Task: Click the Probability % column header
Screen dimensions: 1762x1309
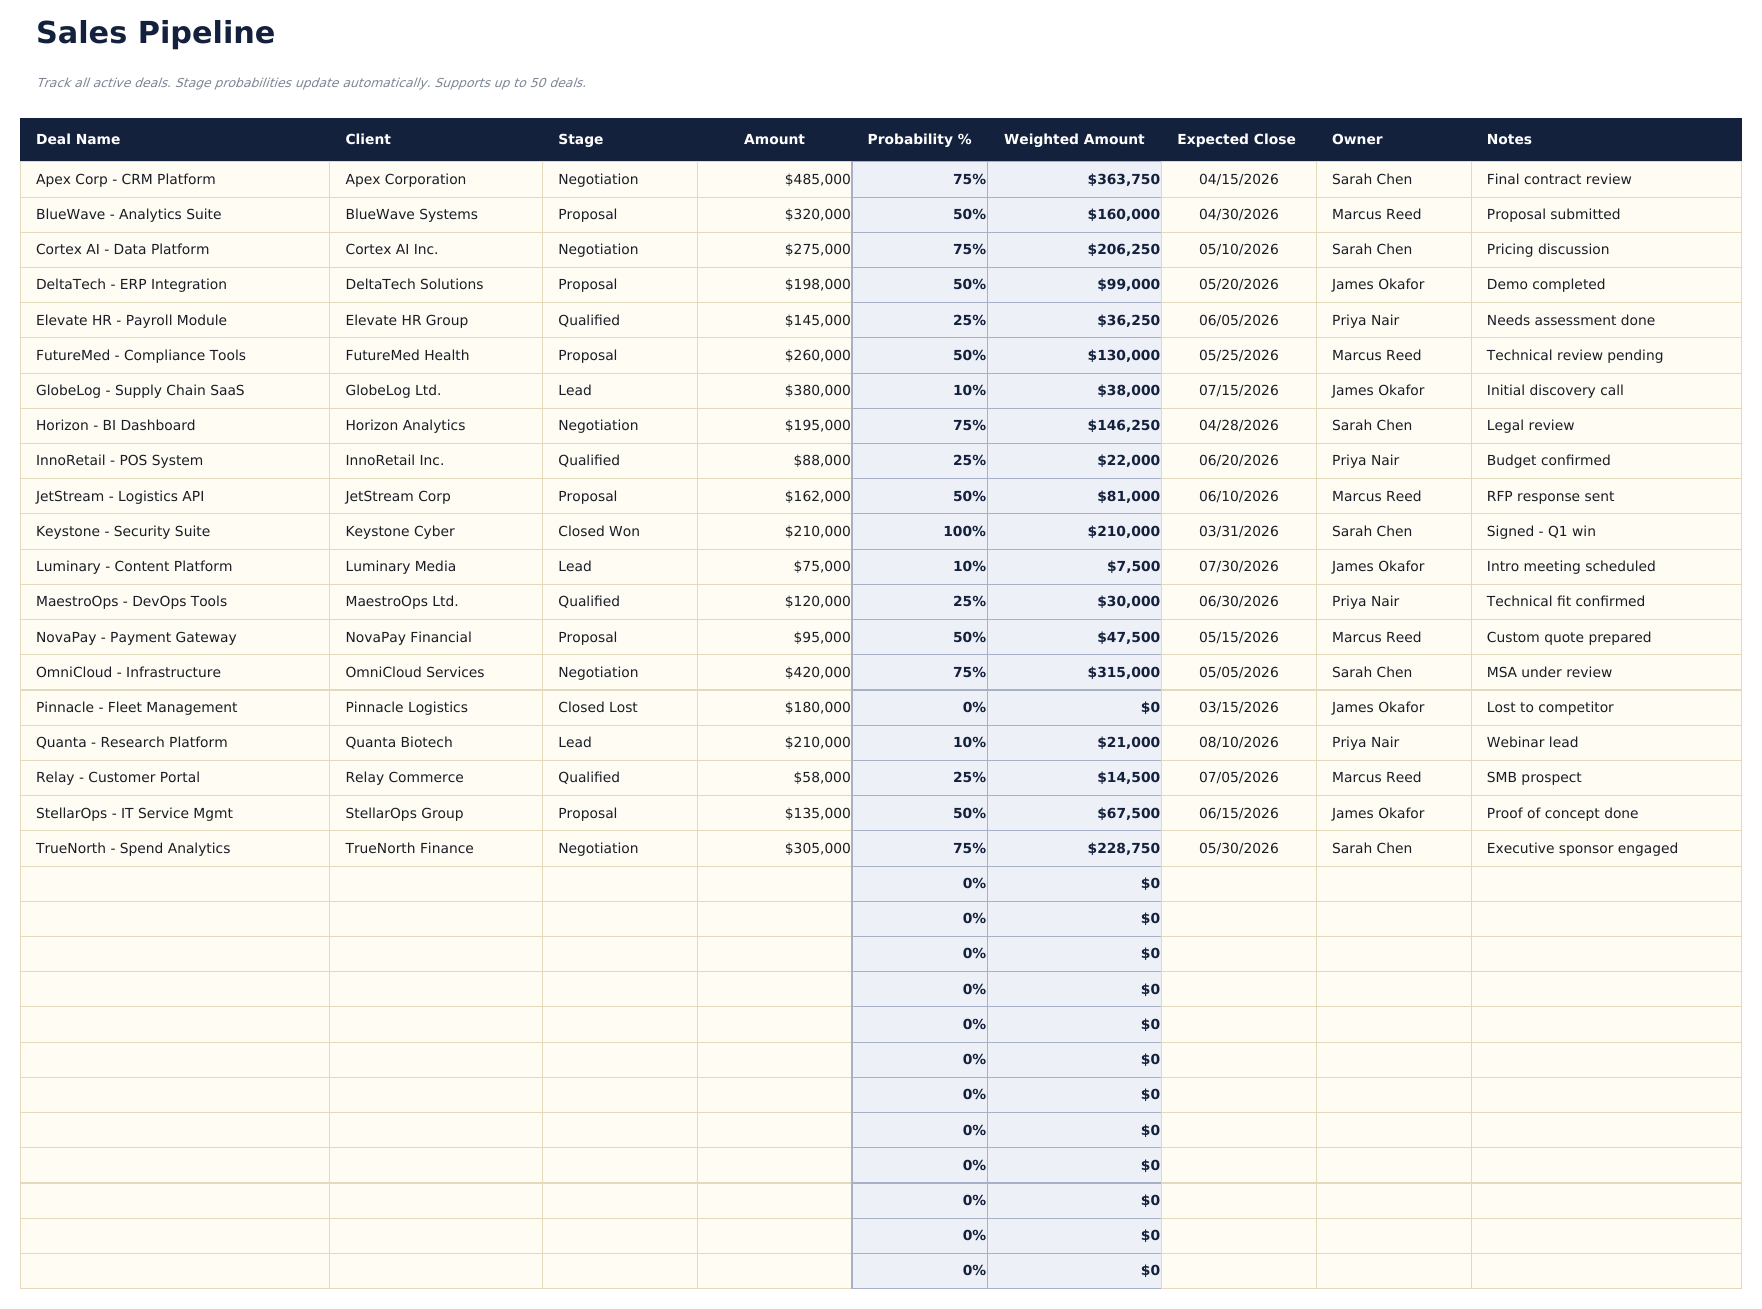Action: coord(918,139)
